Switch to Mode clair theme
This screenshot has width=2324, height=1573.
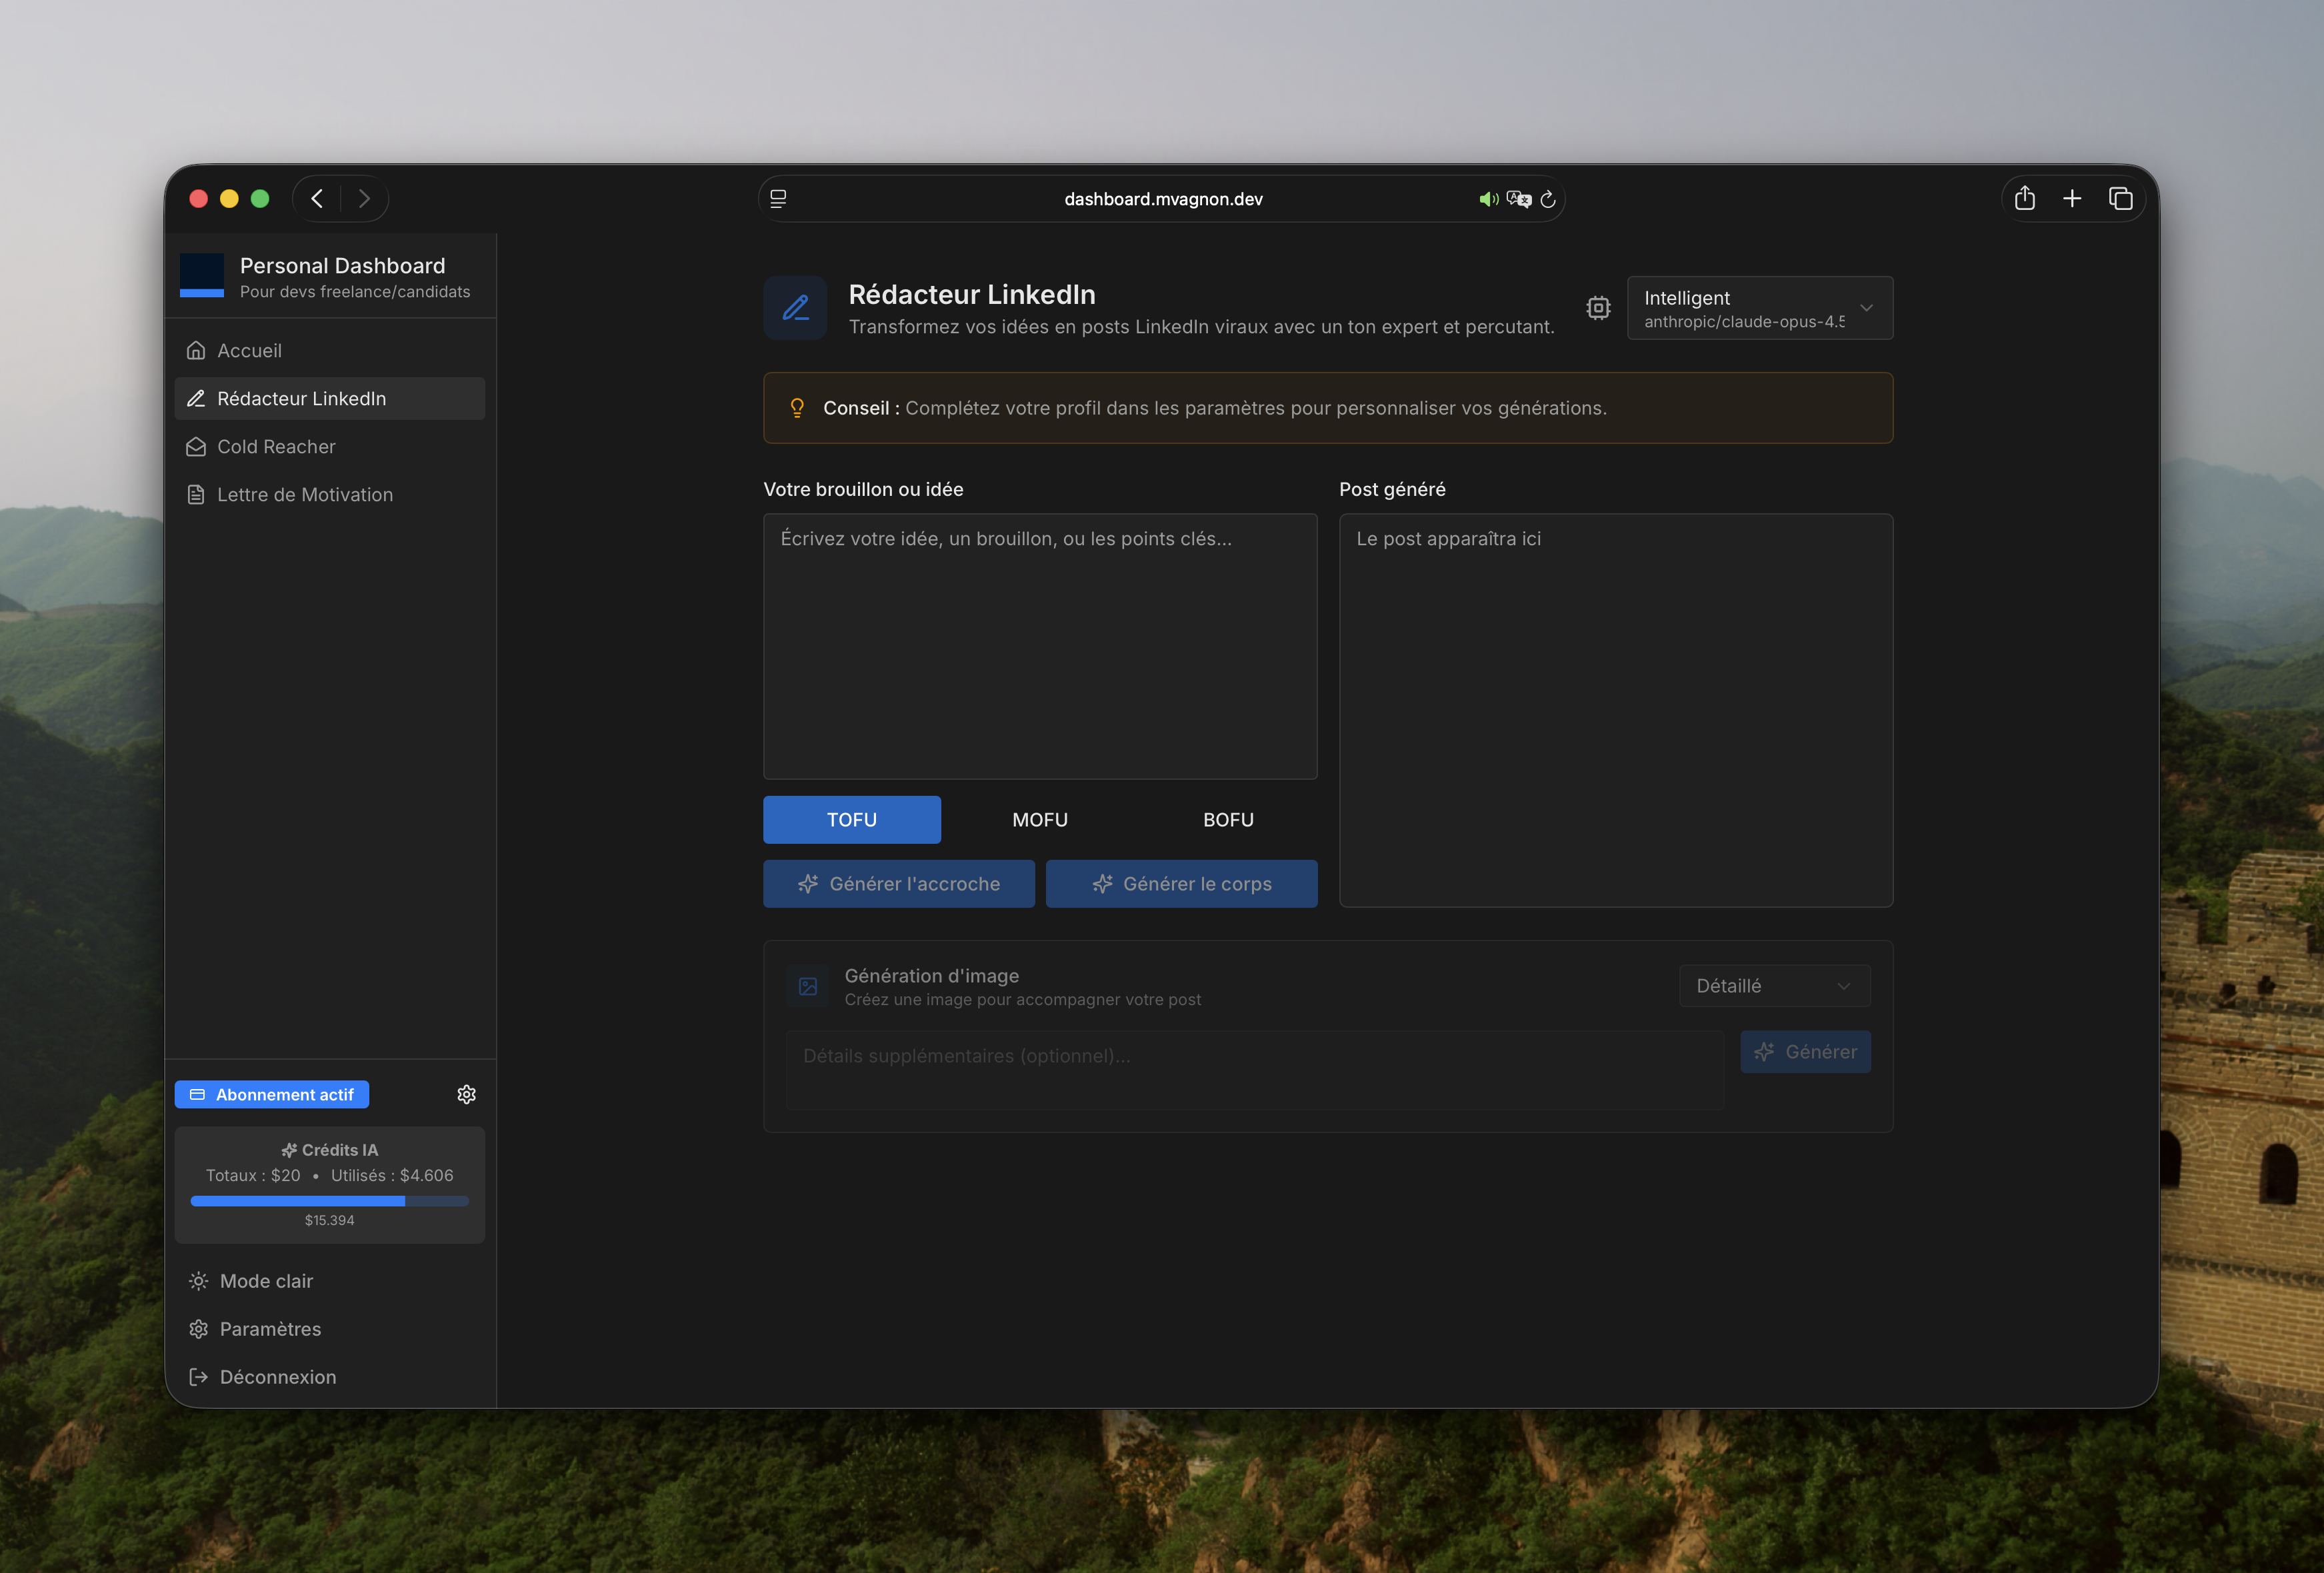coord(265,1281)
